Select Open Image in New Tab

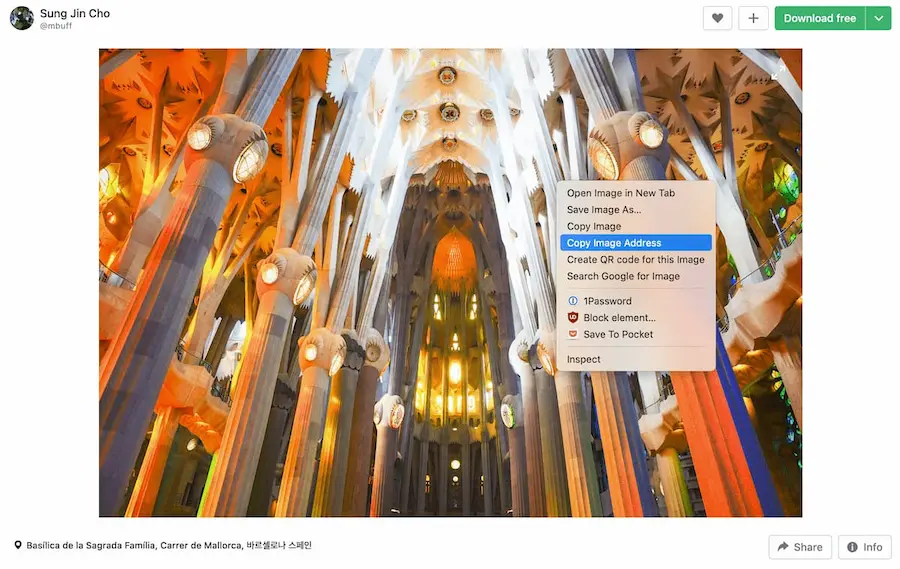point(620,193)
